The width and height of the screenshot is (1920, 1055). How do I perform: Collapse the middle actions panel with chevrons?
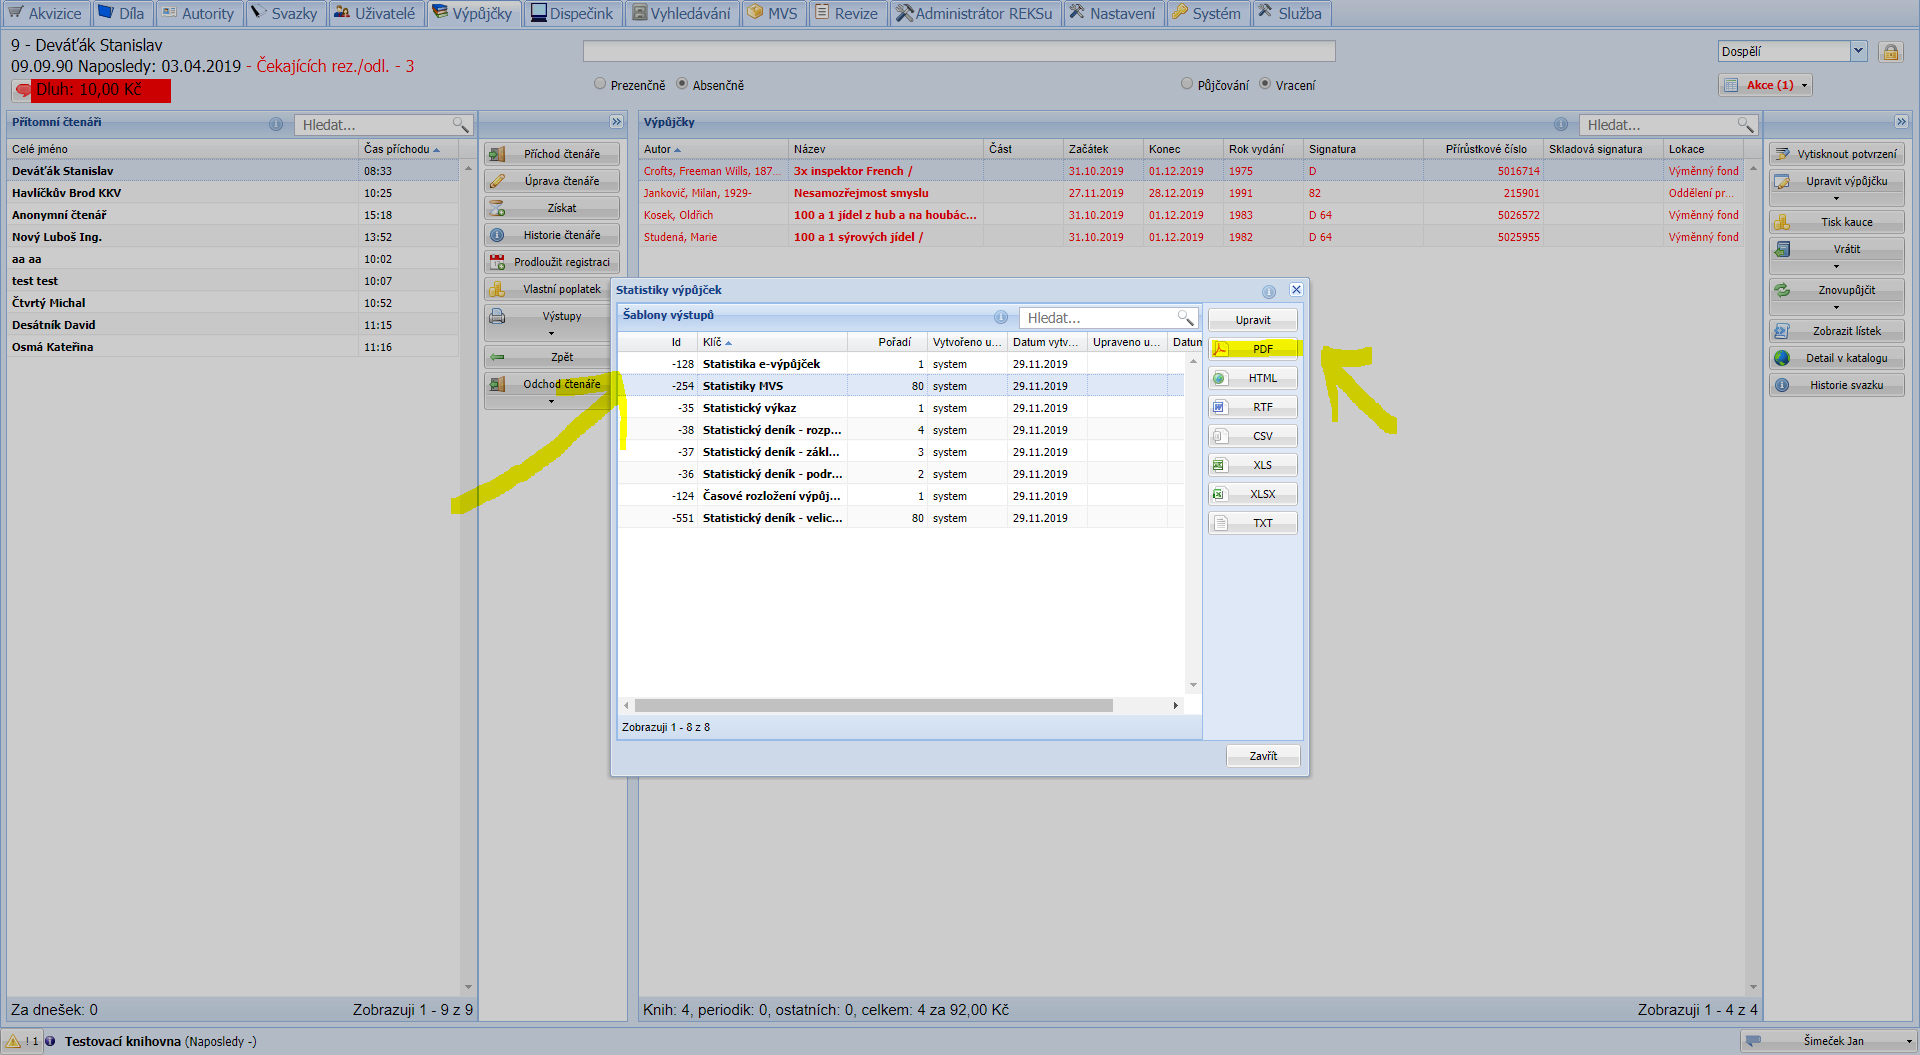coord(617,122)
